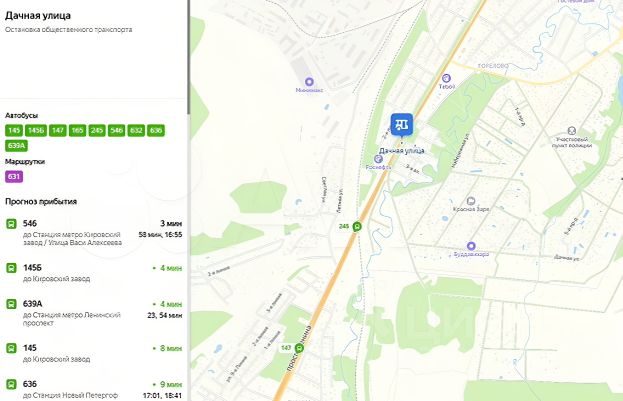Open the Роснефть gas station map icon

pyautogui.click(x=378, y=159)
